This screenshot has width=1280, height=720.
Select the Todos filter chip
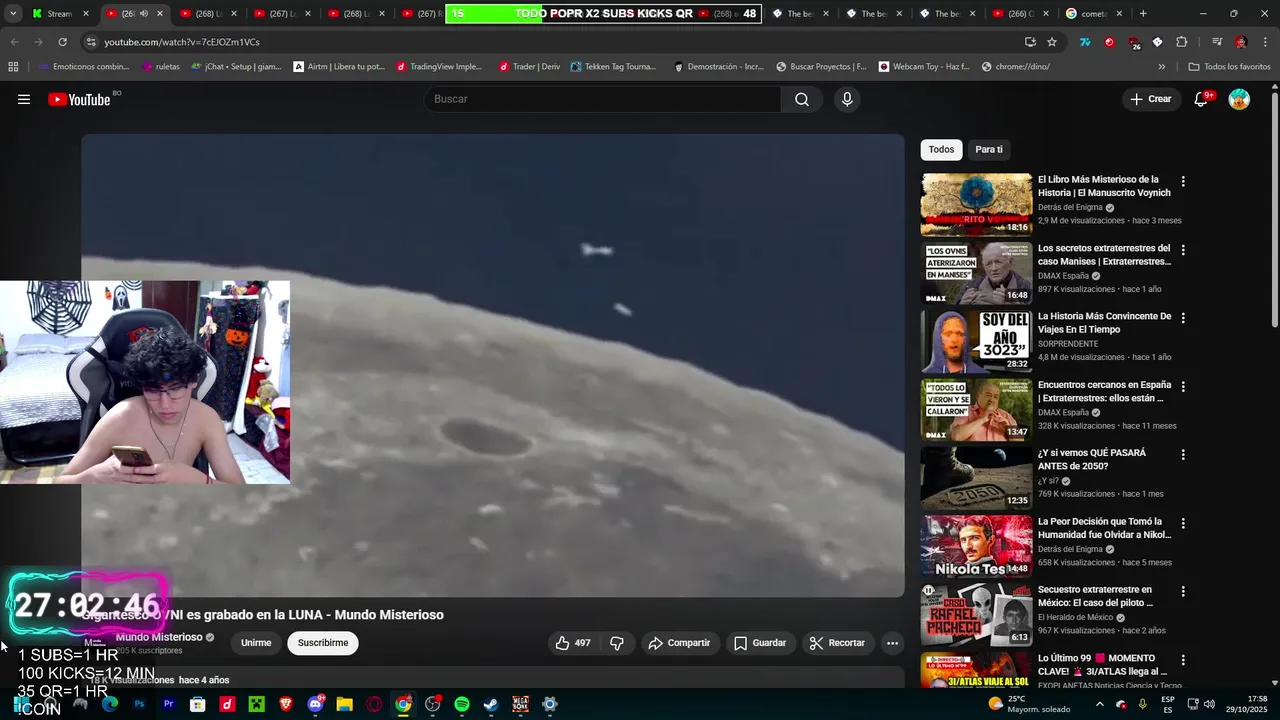[941, 149]
